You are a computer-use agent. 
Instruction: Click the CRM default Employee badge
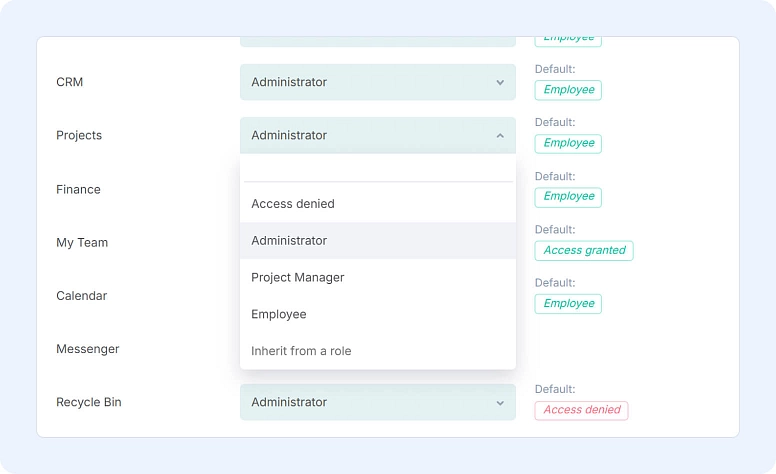[x=568, y=90]
